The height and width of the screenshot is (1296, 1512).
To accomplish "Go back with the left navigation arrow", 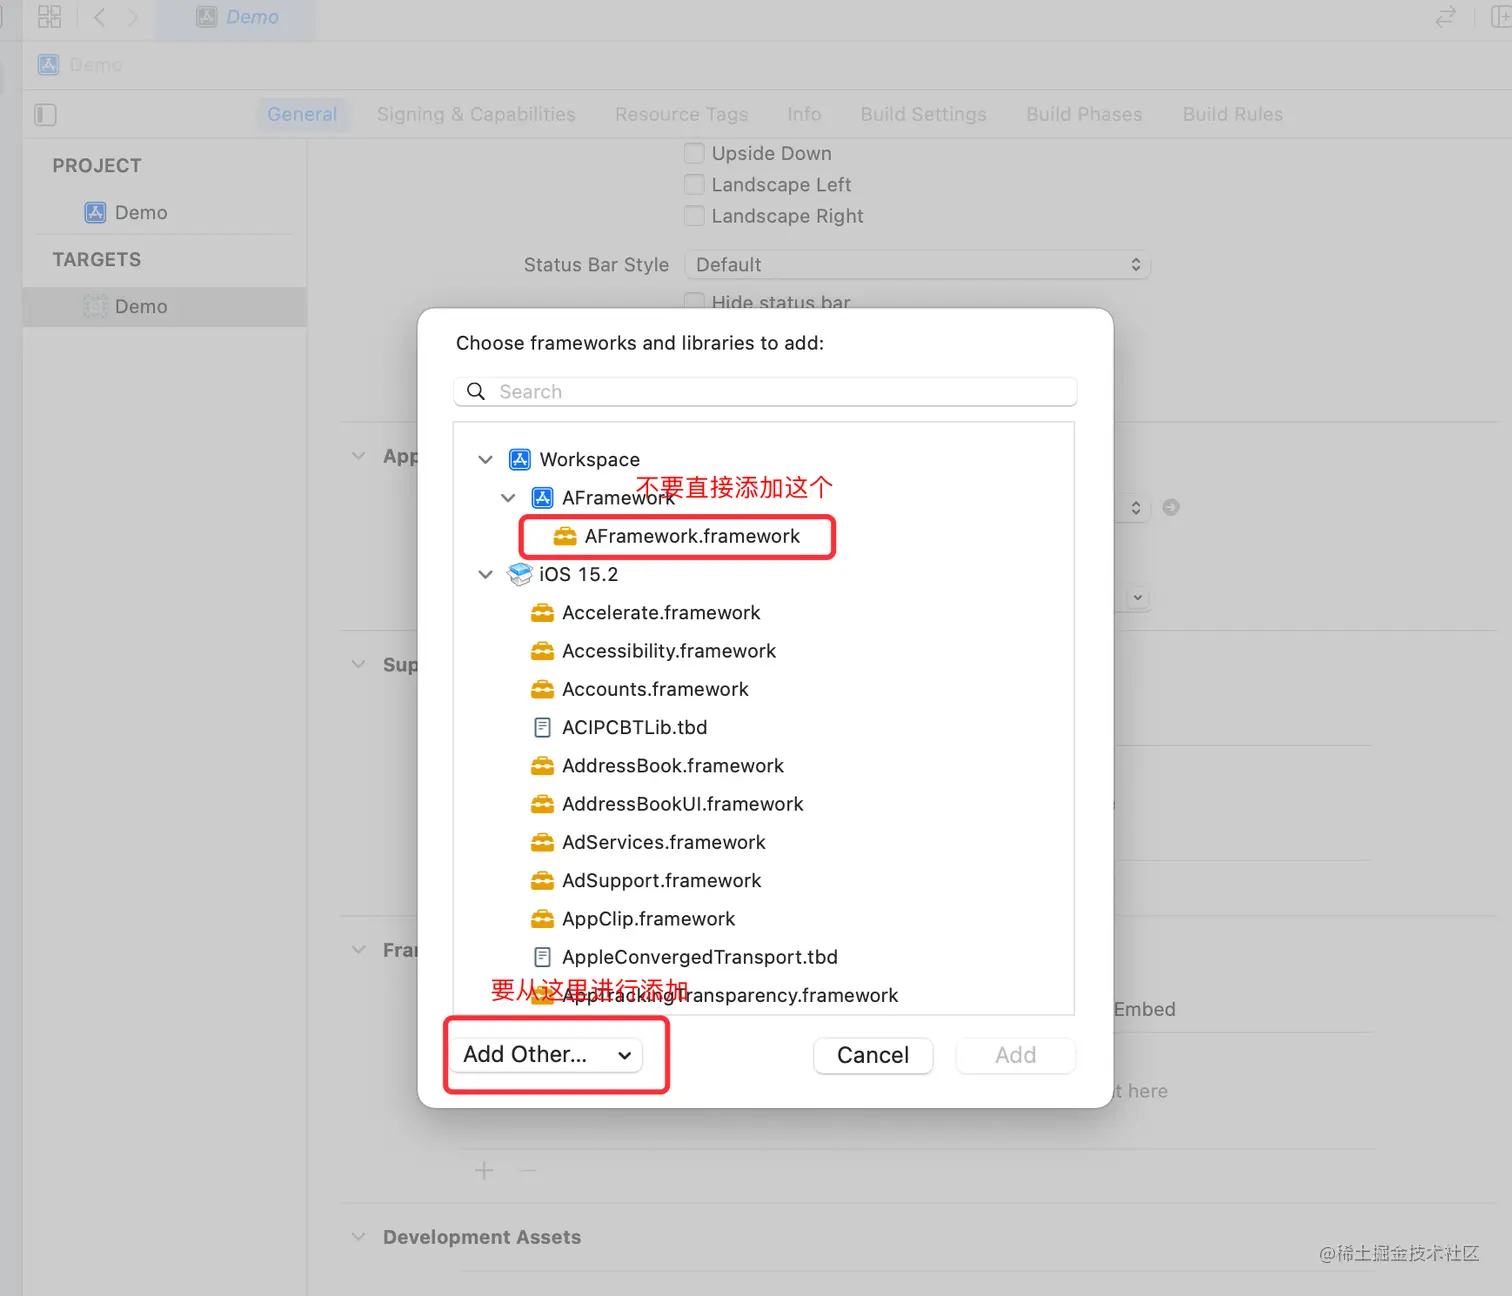I will coord(99,17).
